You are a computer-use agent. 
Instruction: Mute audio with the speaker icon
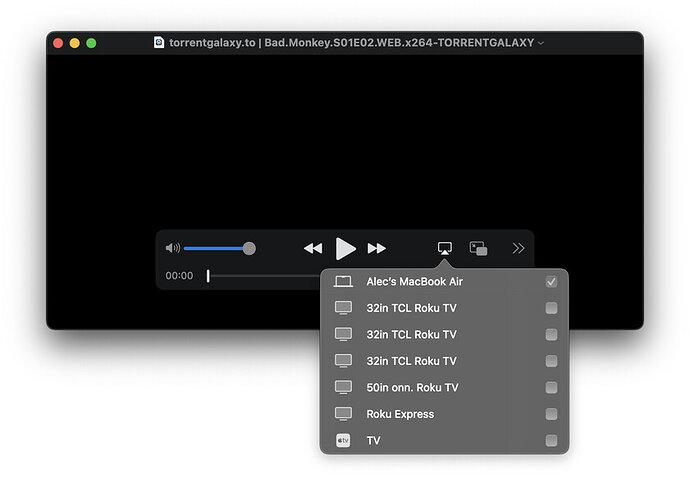pos(172,248)
